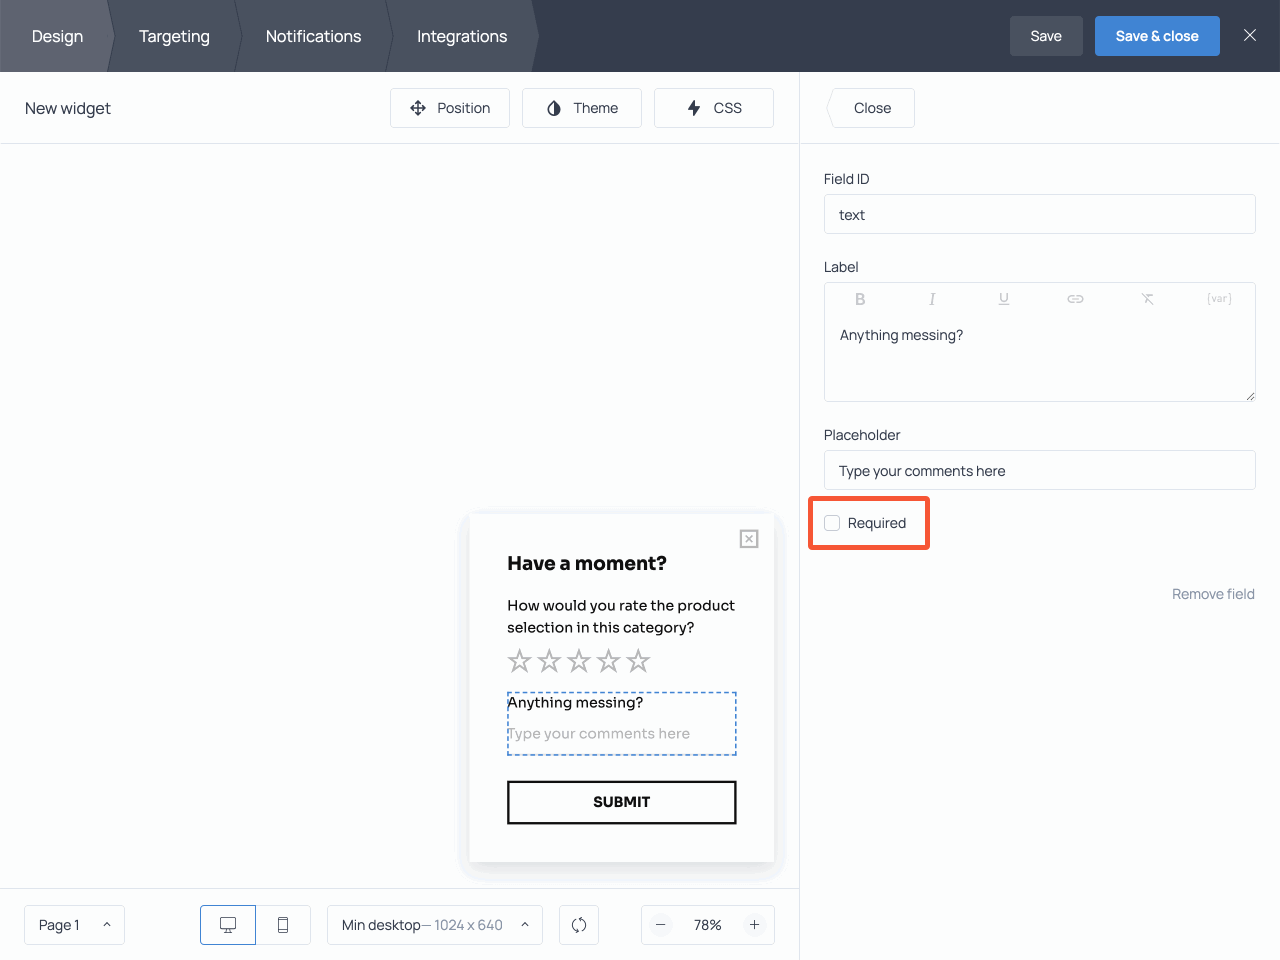Switch to the Targeting tab
Image resolution: width=1280 pixels, height=960 pixels.
click(174, 36)
